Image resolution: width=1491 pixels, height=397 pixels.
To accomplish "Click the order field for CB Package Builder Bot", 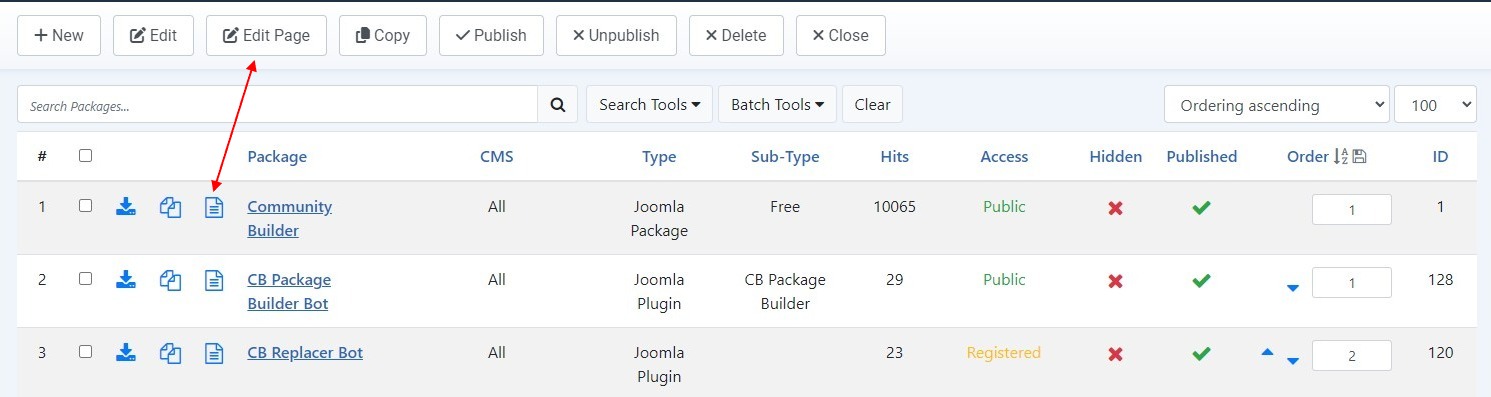I will coord(1352,282).
